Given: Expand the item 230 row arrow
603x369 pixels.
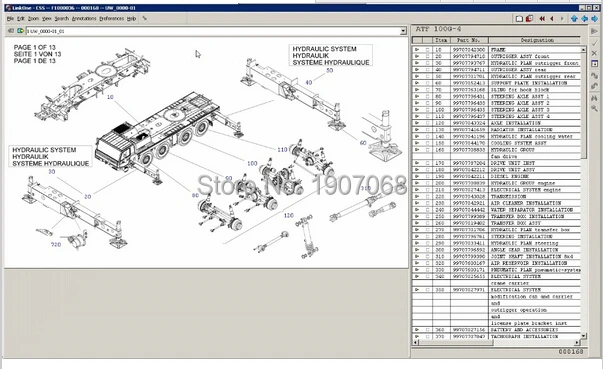Looking at the screenshot, I should pos(417,203).
